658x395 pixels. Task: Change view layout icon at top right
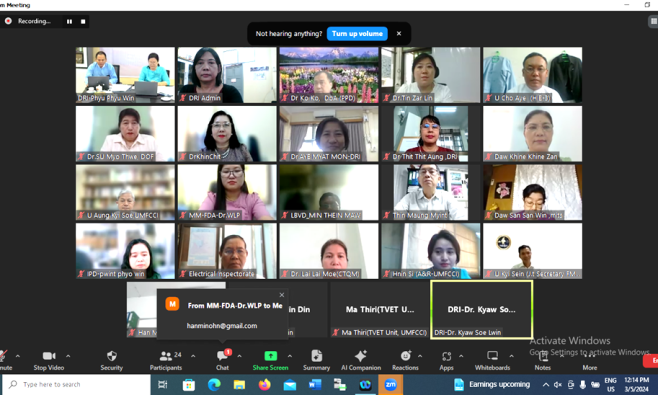pos(653,21)
